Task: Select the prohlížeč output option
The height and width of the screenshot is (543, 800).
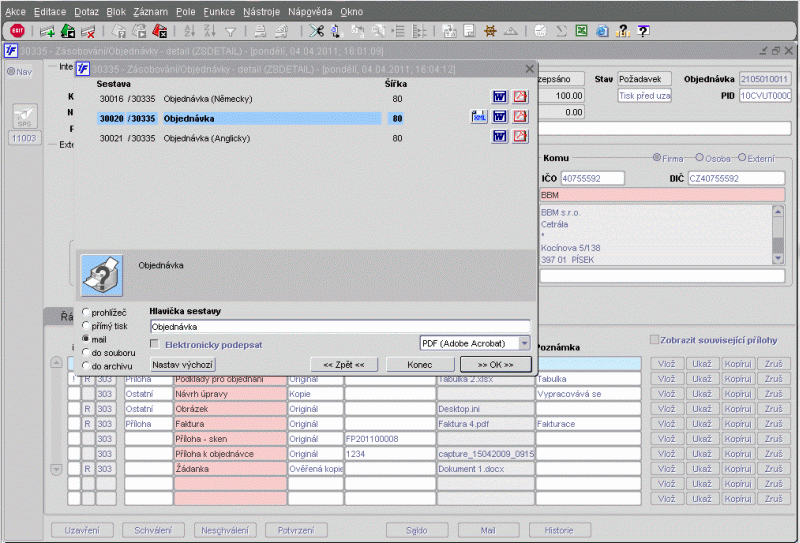Action: pyautogui.click(x=86, y=312)
